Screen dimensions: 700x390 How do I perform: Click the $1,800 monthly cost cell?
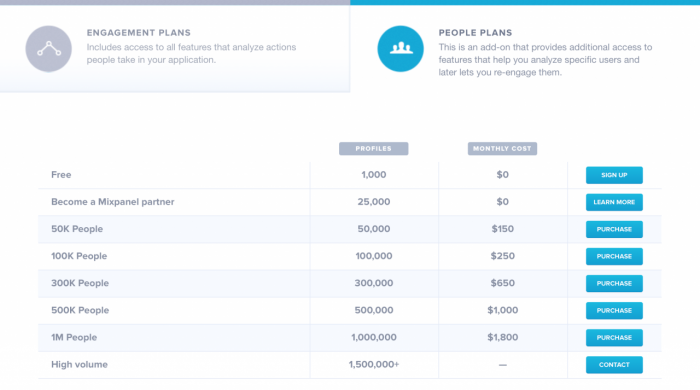pyautogui.click(x=503, y=337)
